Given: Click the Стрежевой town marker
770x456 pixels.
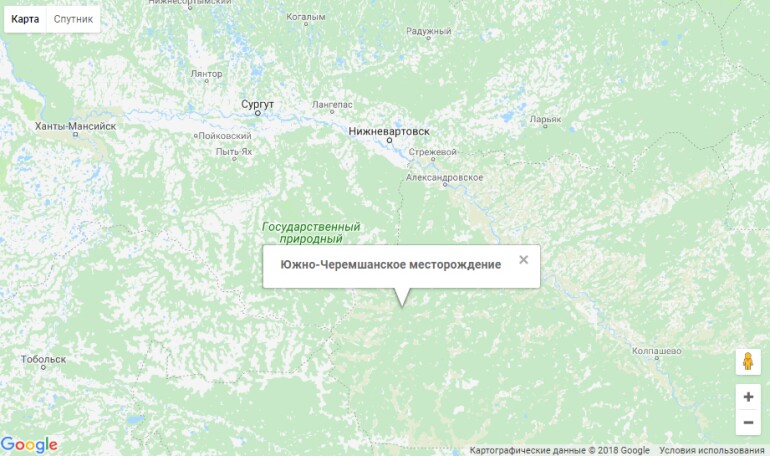Looking at the screenshot, I should (x=433, y=159).
